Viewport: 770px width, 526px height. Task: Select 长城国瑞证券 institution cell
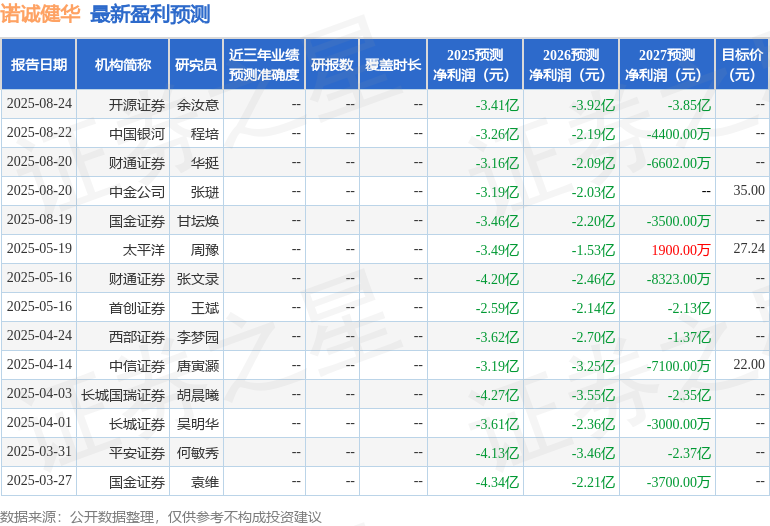(x=123, y=394)
